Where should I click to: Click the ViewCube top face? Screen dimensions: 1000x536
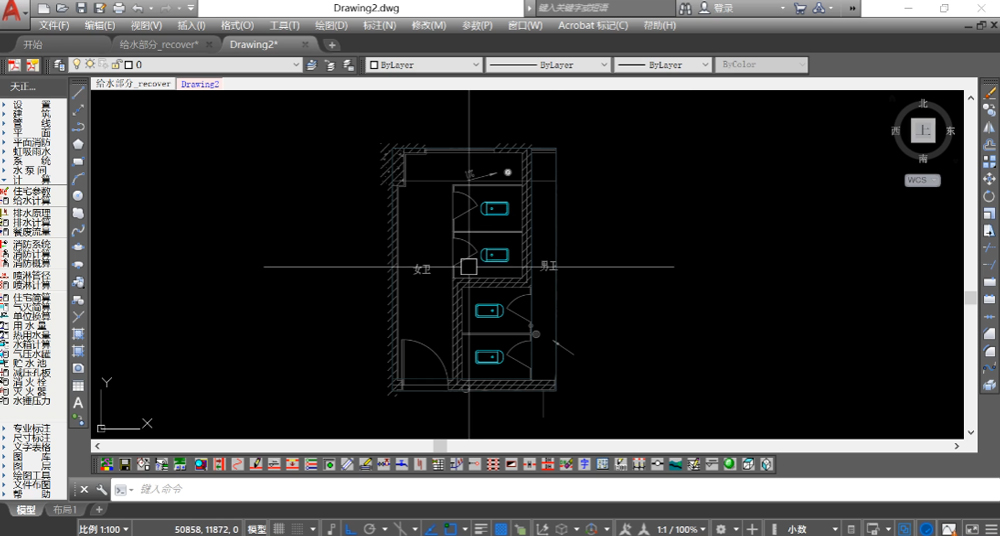[x=923, y=131]
